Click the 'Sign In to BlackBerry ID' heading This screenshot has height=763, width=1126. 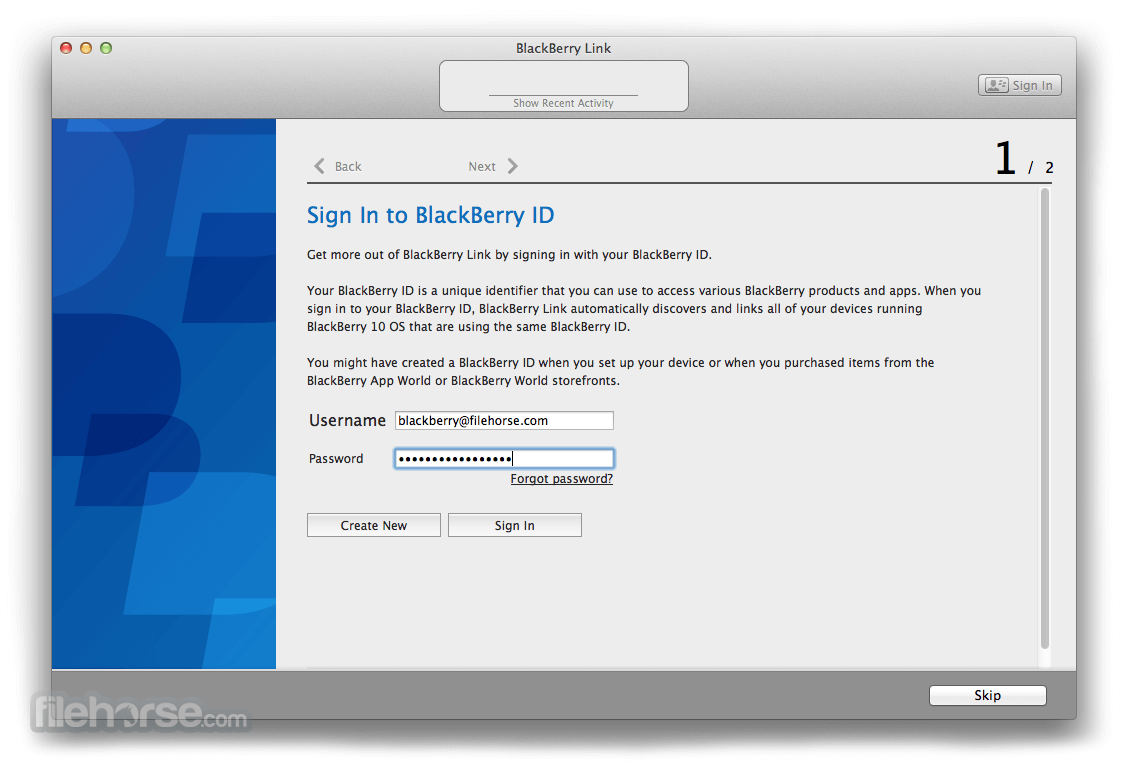click(x=430, y=215)
